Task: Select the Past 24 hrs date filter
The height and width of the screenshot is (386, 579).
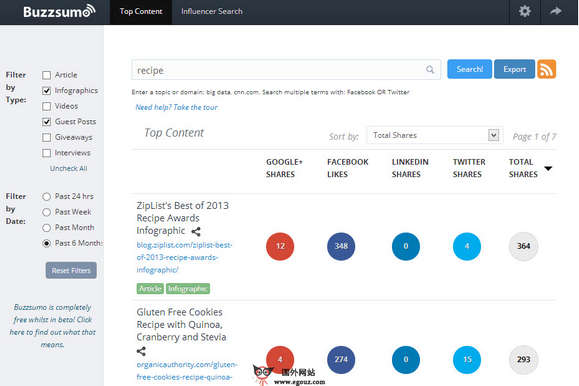Action: pos(47,197)
